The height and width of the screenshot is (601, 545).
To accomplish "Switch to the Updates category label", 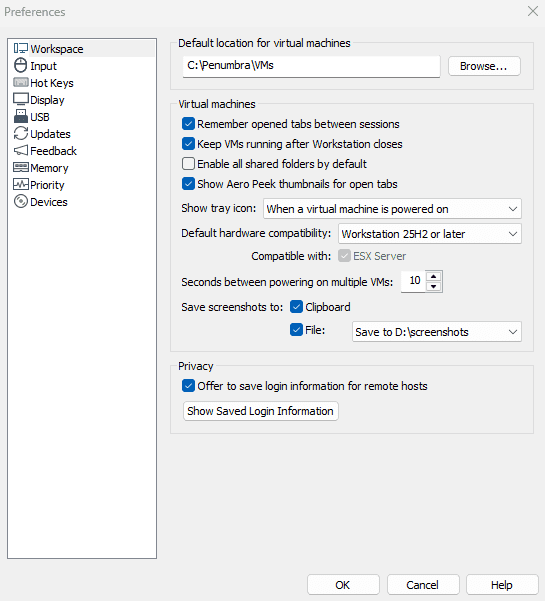I will (50, 134).
